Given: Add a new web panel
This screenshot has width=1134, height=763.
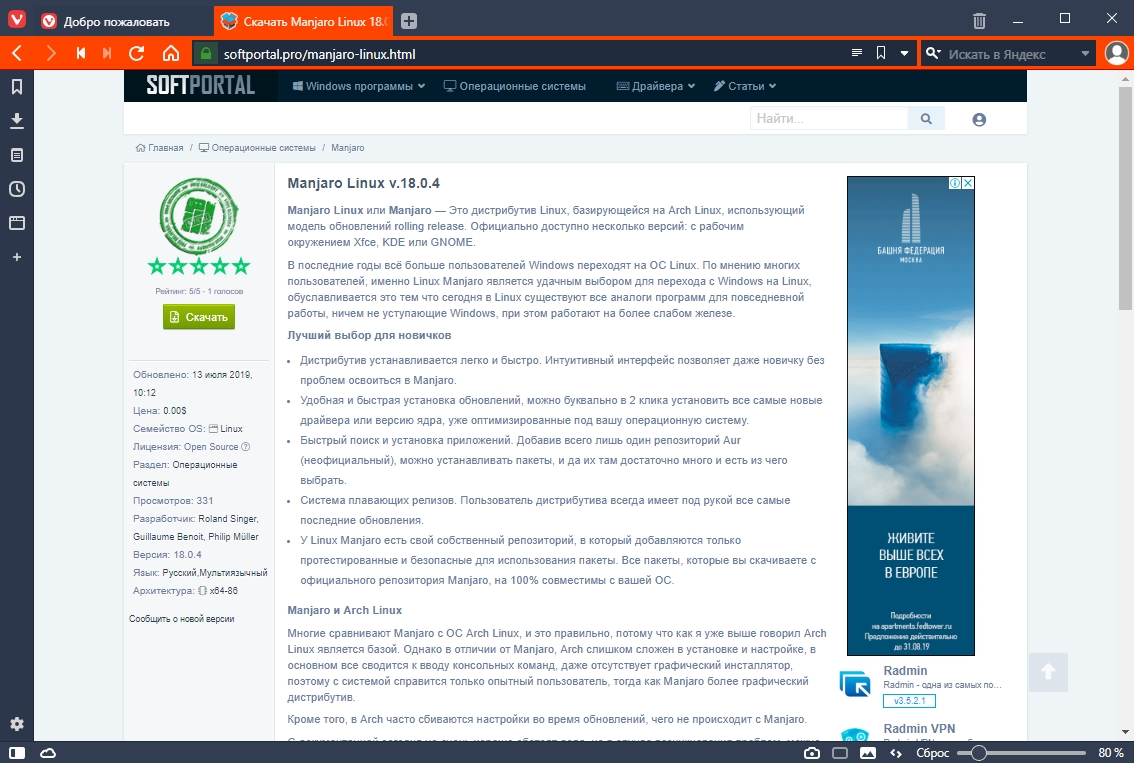Looking at the screenshot, I should (17, 257).
